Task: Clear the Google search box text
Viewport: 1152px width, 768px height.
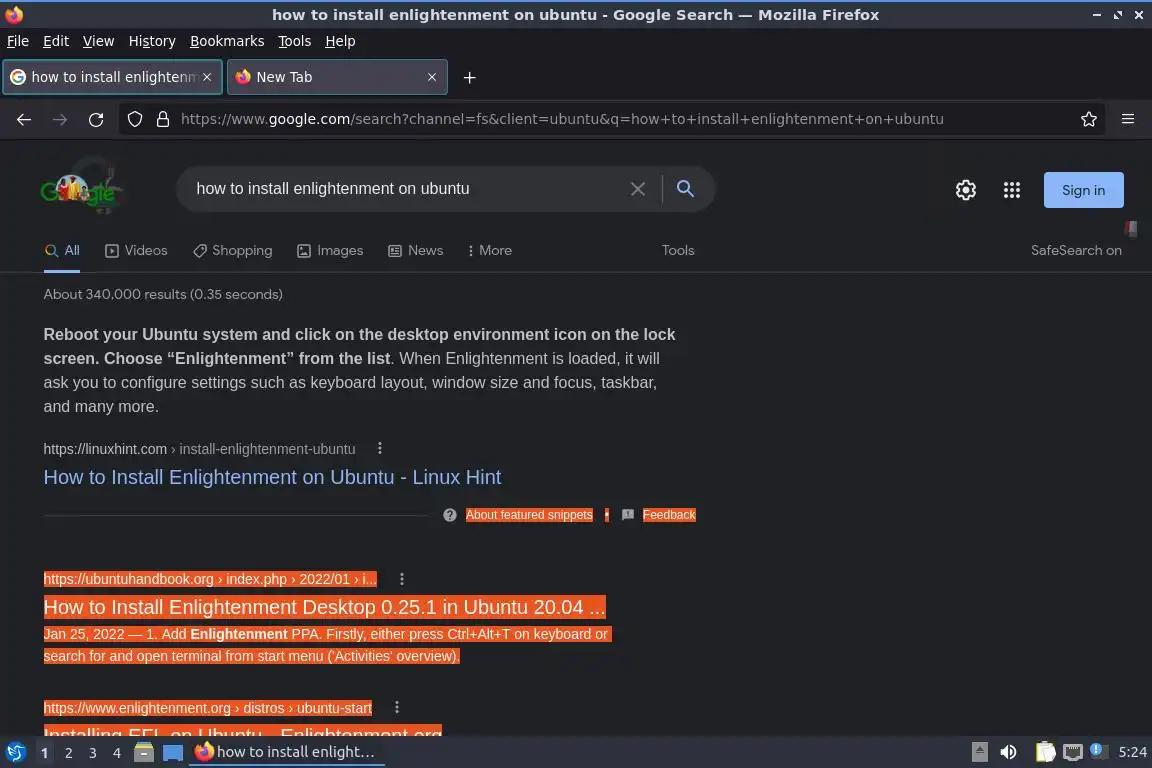Action: pyautogui.click(x=638, y=189)
